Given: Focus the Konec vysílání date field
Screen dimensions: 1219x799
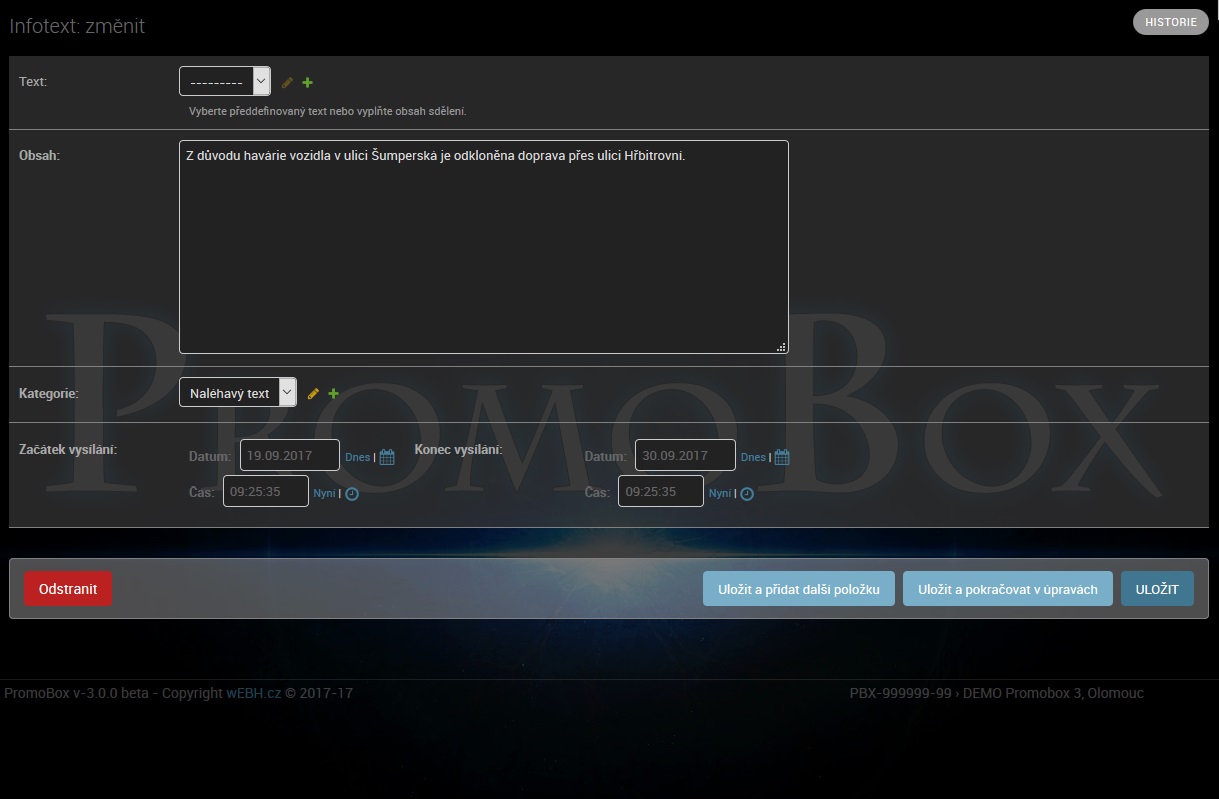Looking at the screenshot, I should [x=685, y=456].
